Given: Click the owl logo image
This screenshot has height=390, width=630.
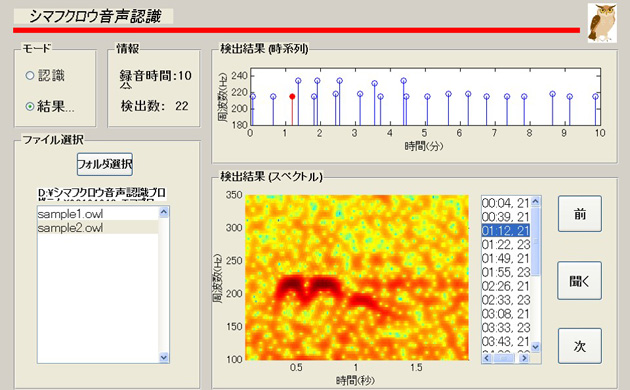Looking at the screenshot, I should pyautogui.click(x=602, y=22).
